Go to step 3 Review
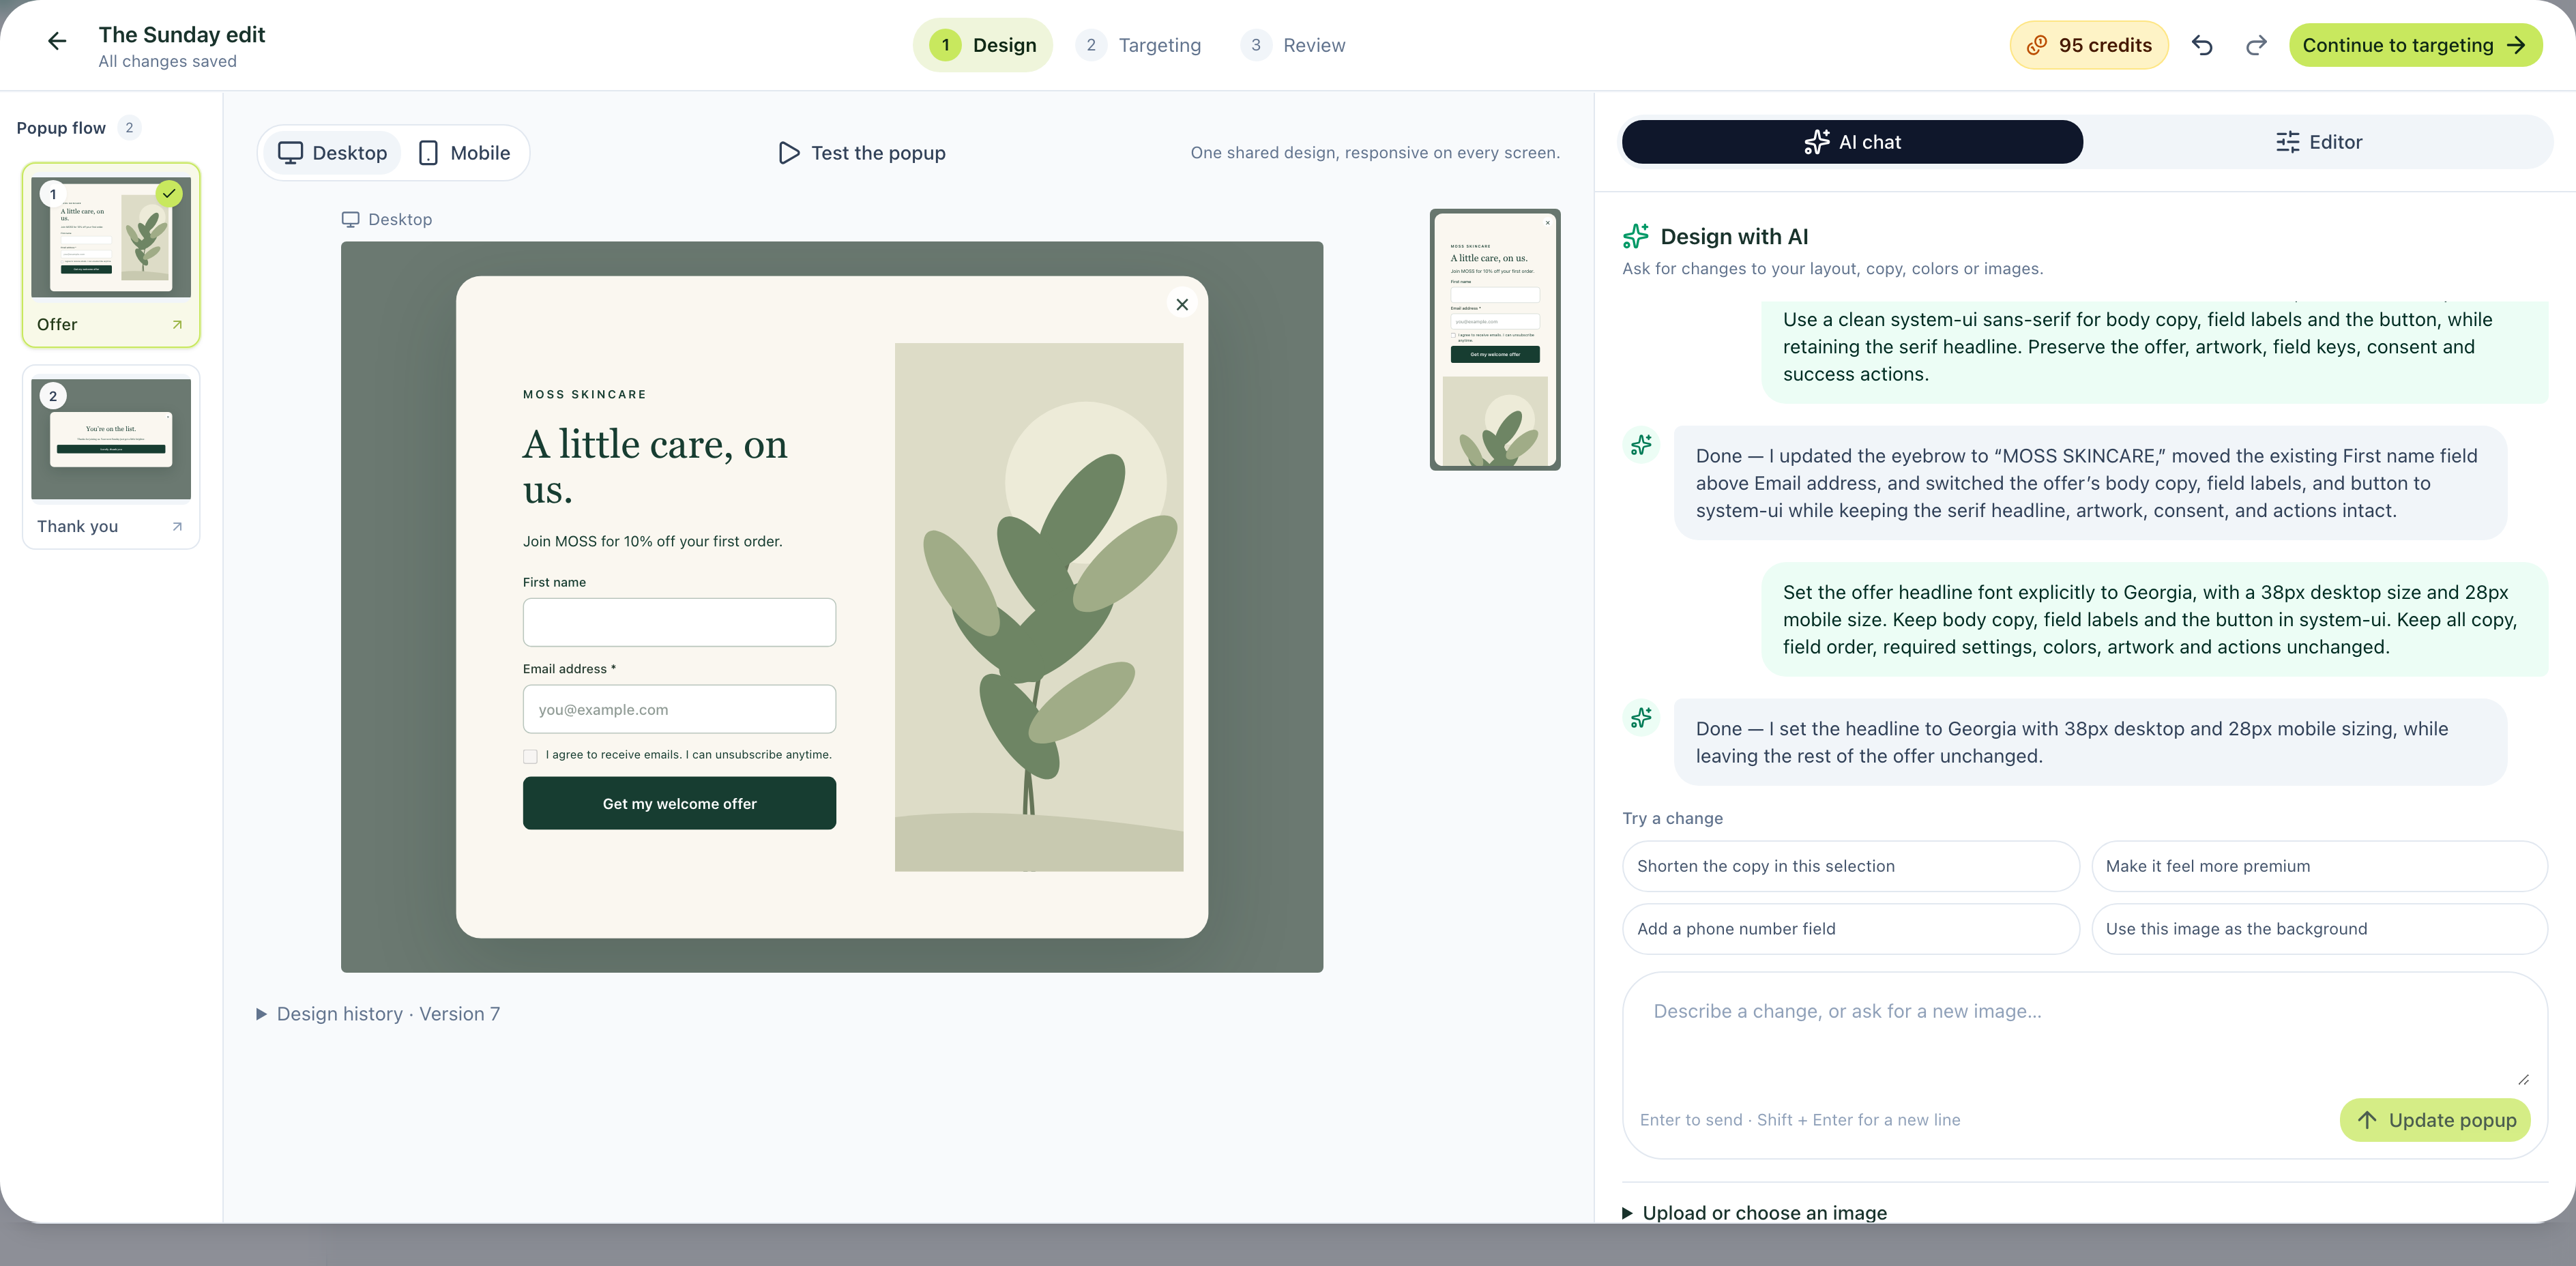The image size is (2576, 1266). (x=1294, y=45)
